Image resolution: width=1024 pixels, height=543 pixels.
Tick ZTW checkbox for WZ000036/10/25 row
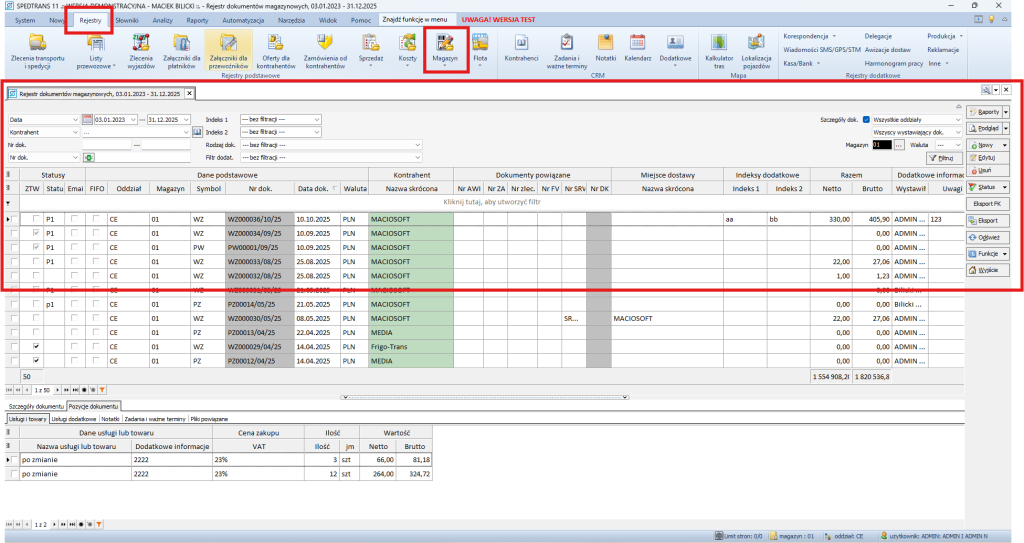pyautogui.click(x=36, y=218)
